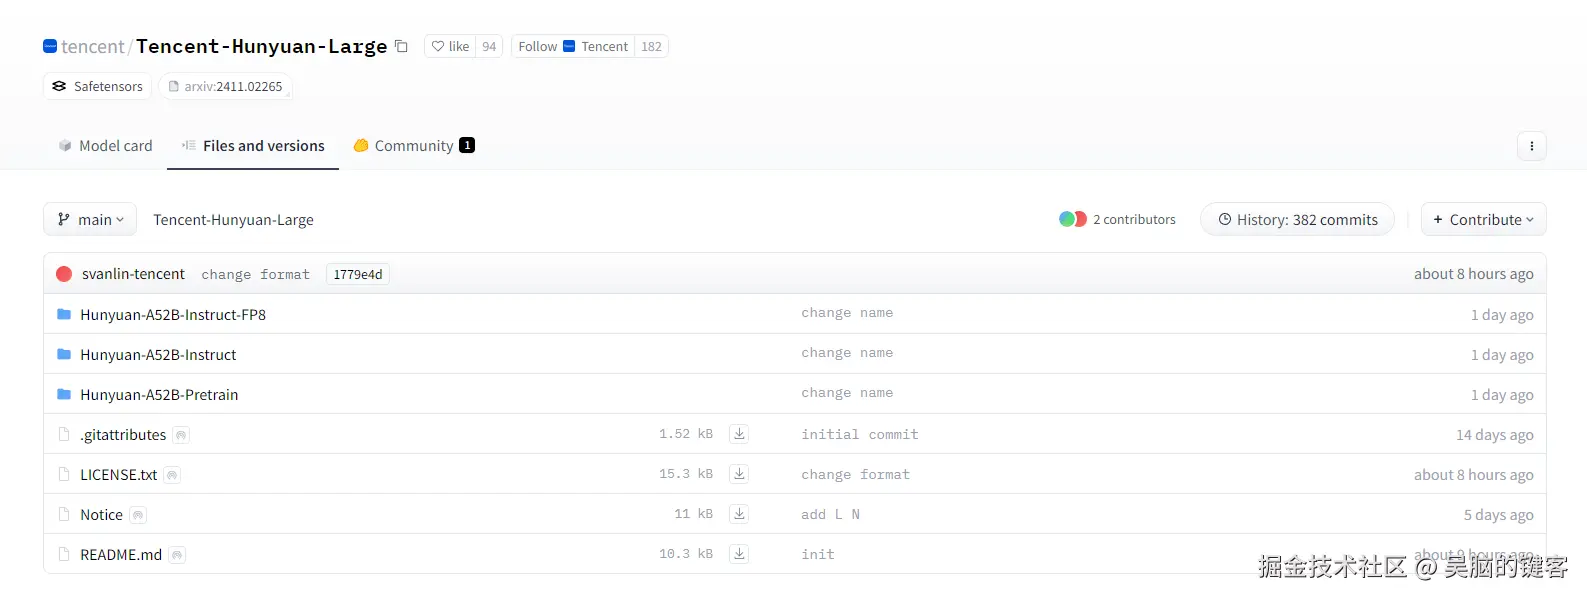Image resolution: width=1587 pixels, height=599 pixels.
Task: Open the 'change format' commit for LICENSE.txt
Action: tap(855, 474)
